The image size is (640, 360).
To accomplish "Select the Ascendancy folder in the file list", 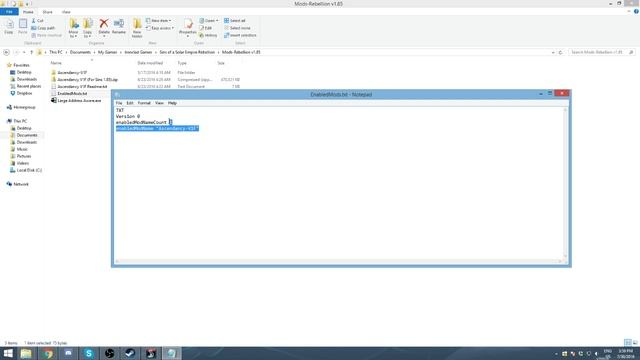I will point(72,72).
